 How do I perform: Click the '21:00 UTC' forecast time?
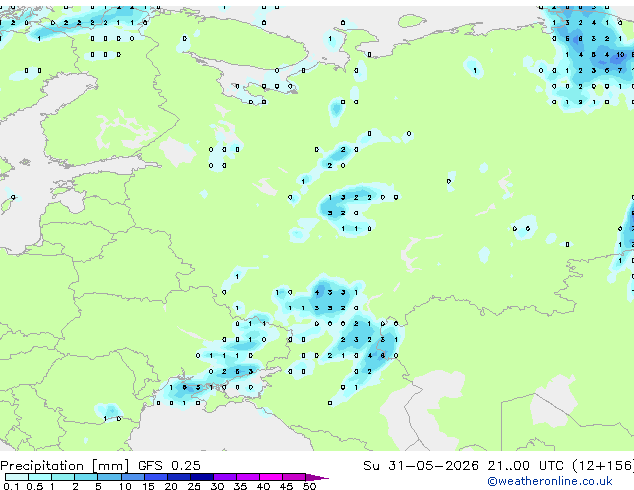point(525,466)
